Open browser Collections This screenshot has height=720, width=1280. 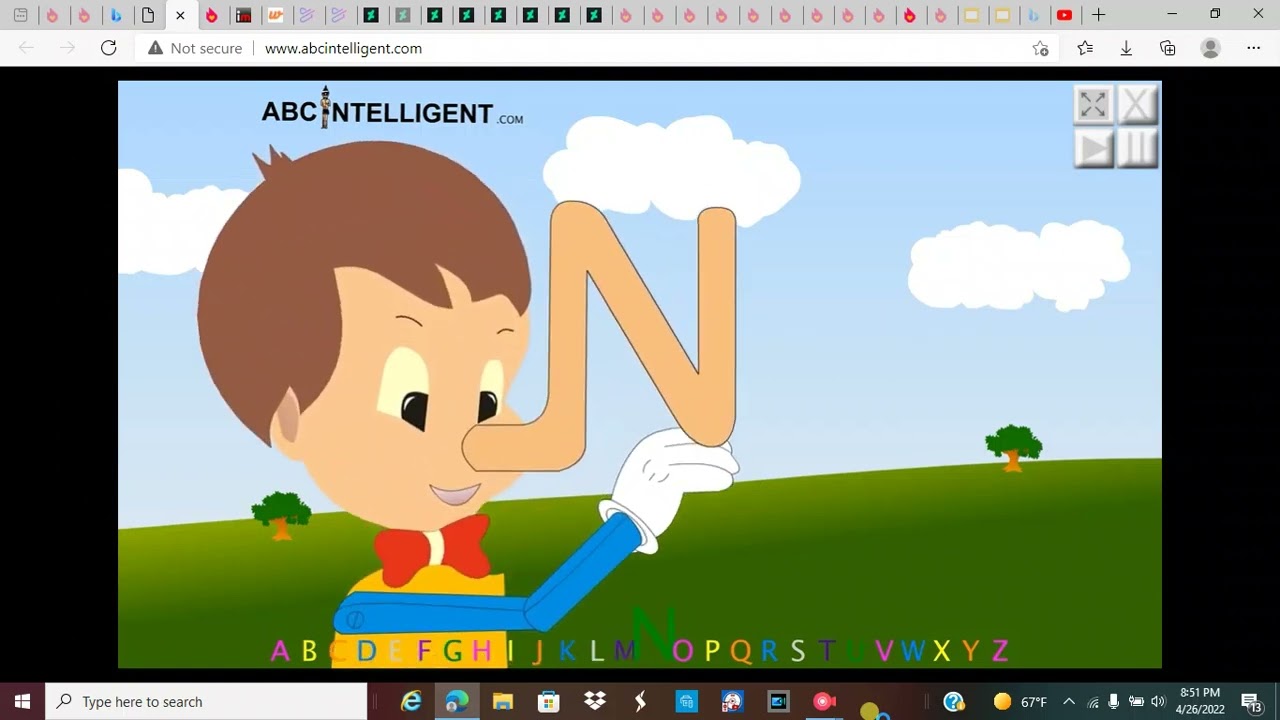(1167, 48)
